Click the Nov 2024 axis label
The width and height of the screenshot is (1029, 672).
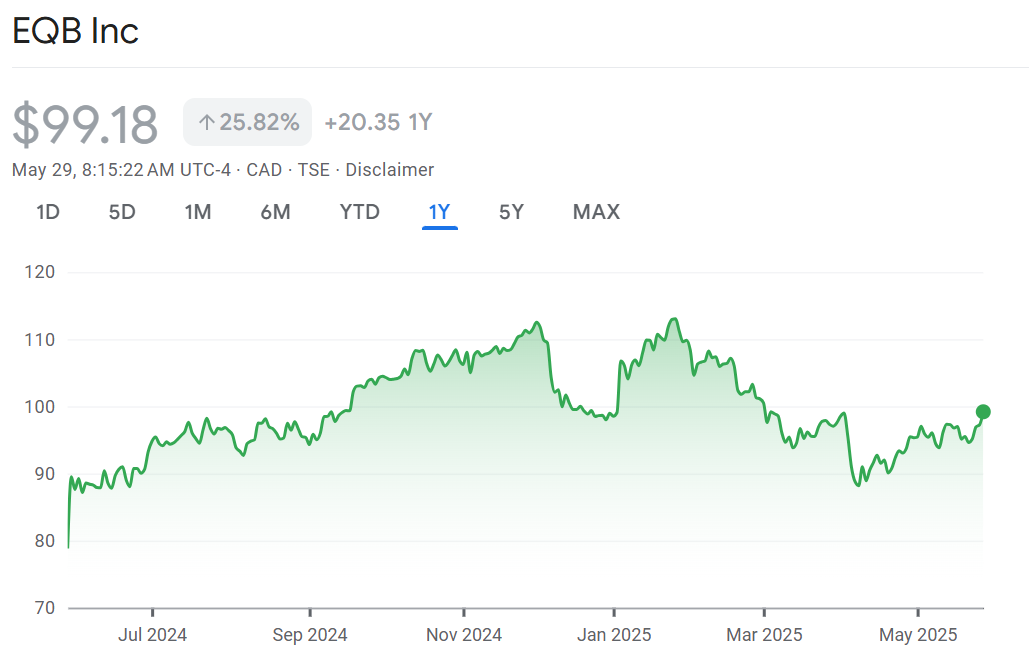click(464, 635)
